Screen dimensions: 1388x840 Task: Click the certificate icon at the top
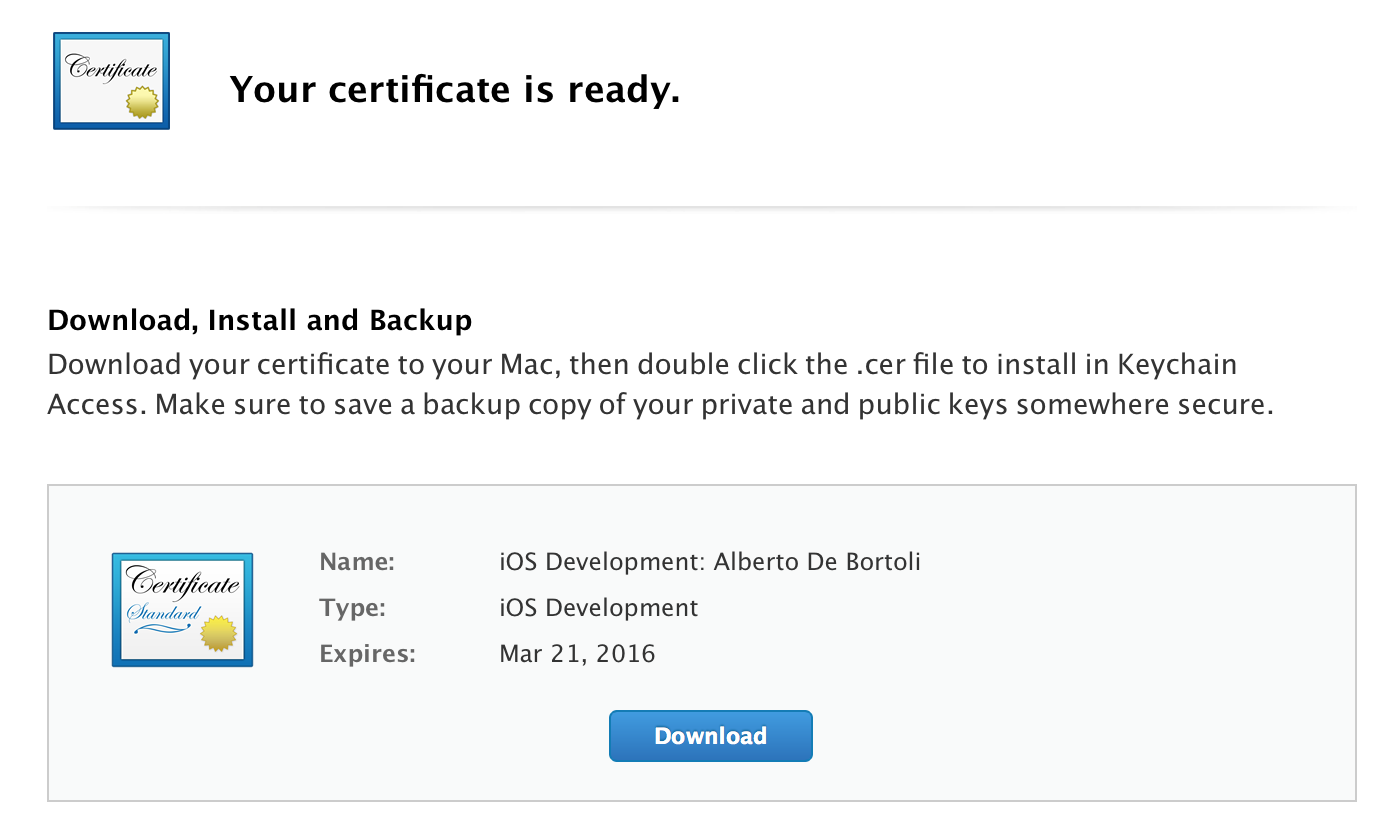pyautogui.click(x=111, y=80)
